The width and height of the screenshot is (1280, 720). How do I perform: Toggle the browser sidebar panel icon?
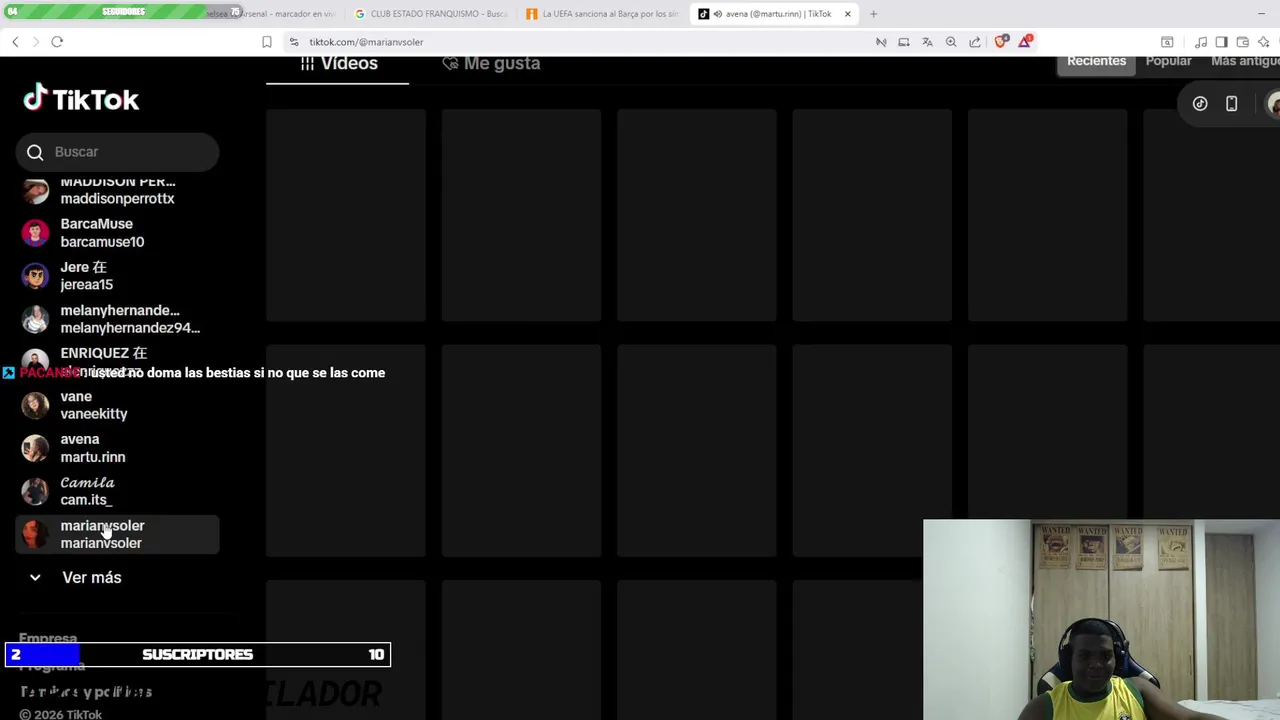[1221, 42]
